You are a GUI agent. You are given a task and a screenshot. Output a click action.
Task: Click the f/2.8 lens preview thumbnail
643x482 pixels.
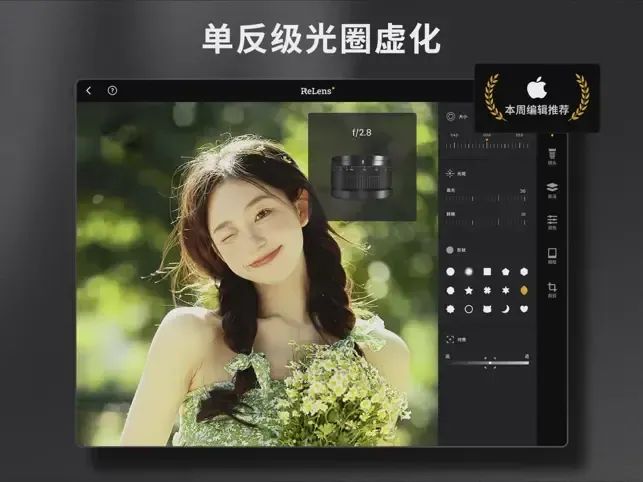[x=362, y=167]
